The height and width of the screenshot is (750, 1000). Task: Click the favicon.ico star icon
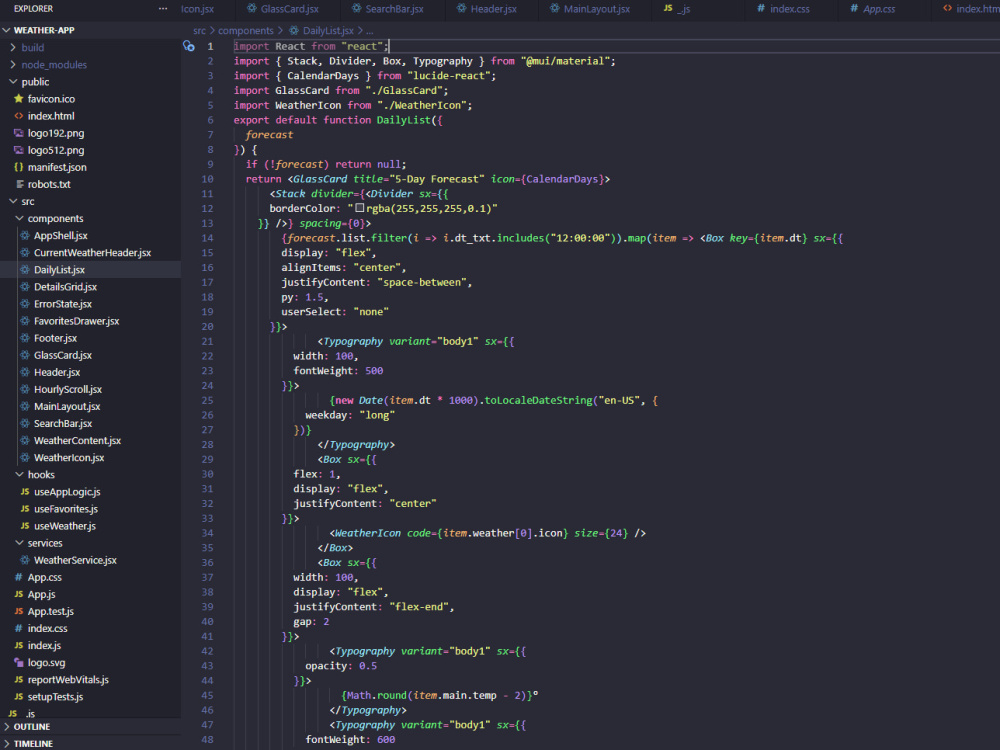[18, 99]
